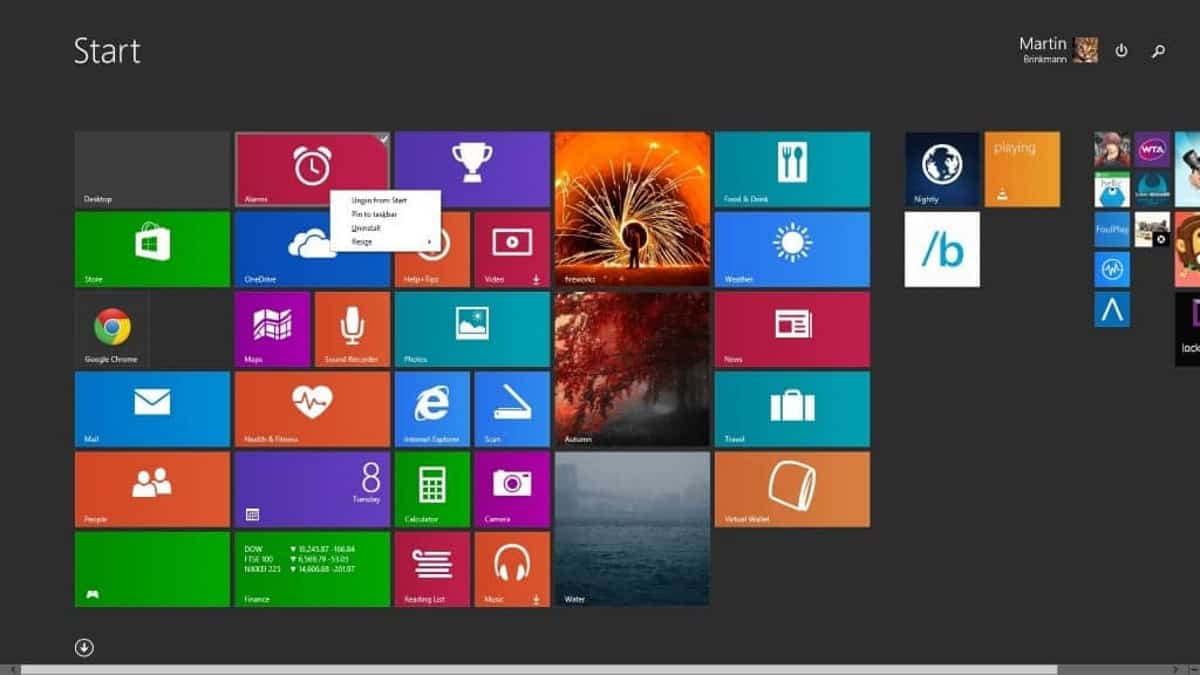Open the Calculator app
This screenshot has width=1200, height=675.
point(432,490)
